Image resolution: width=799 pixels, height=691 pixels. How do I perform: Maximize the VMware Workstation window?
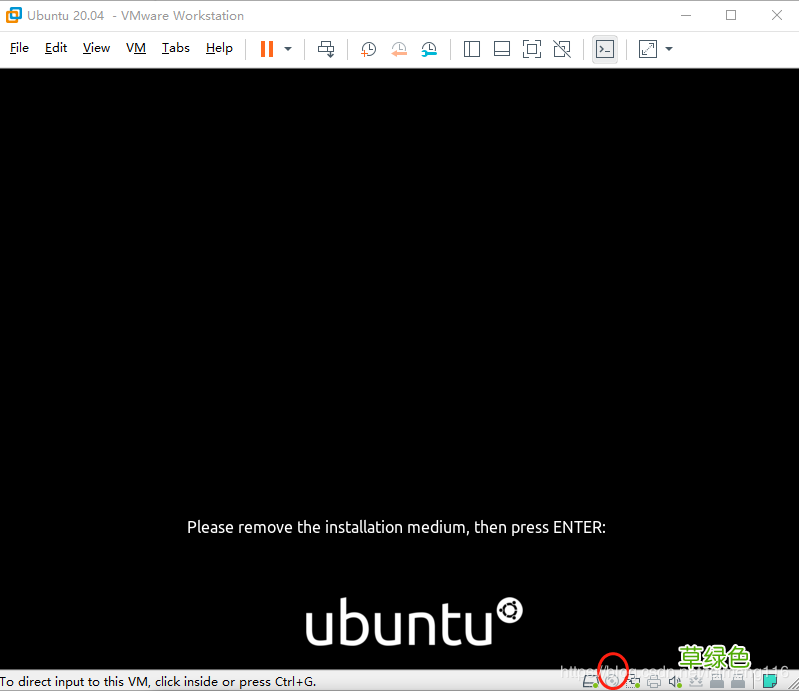point(731,15)
